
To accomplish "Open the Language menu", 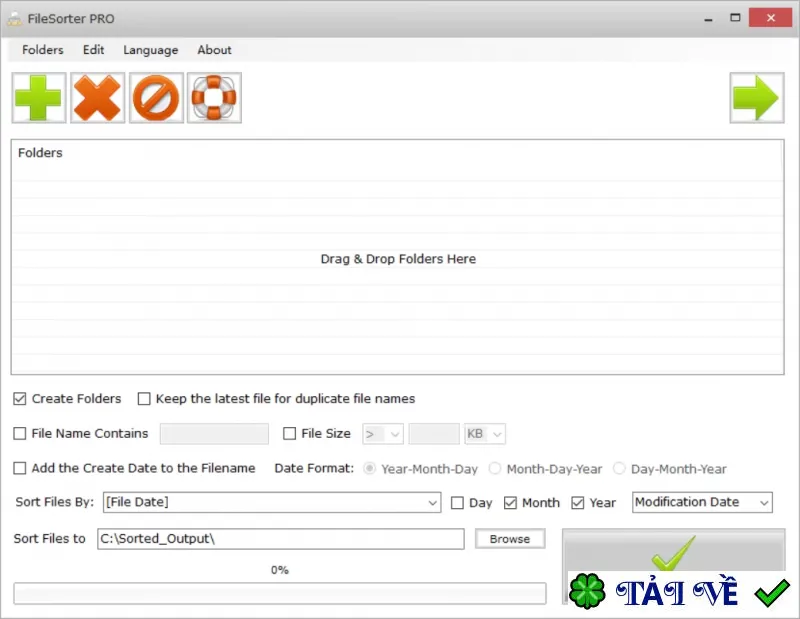I will (x=151, y=50).
